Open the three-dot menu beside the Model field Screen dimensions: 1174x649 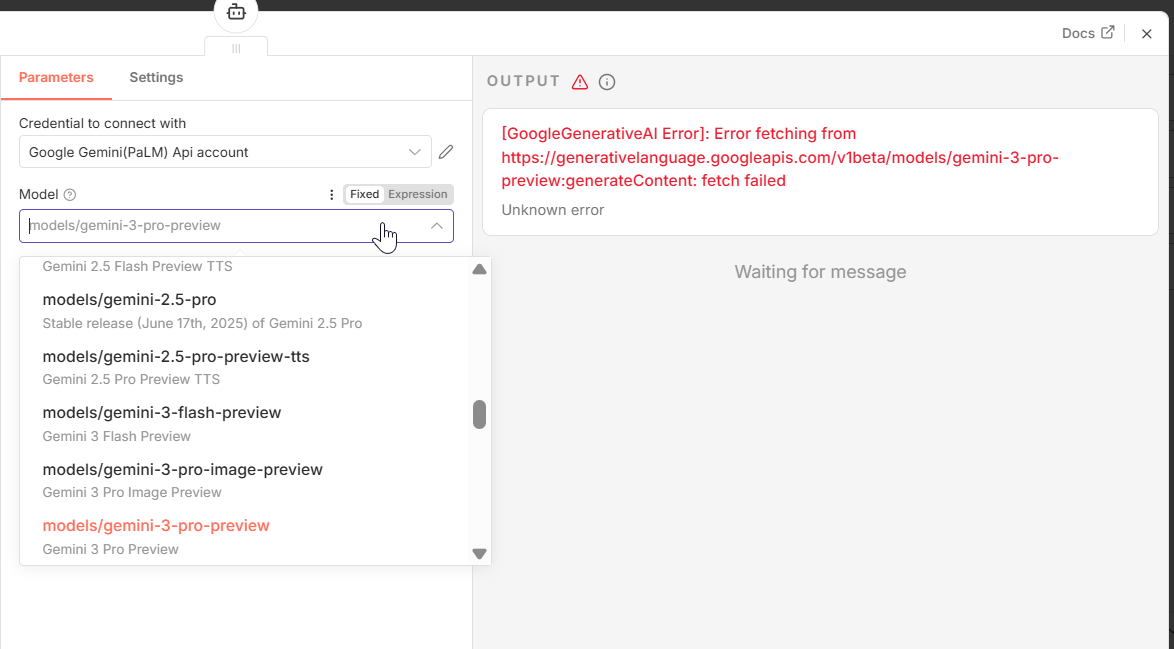click(x=331, y=195)
